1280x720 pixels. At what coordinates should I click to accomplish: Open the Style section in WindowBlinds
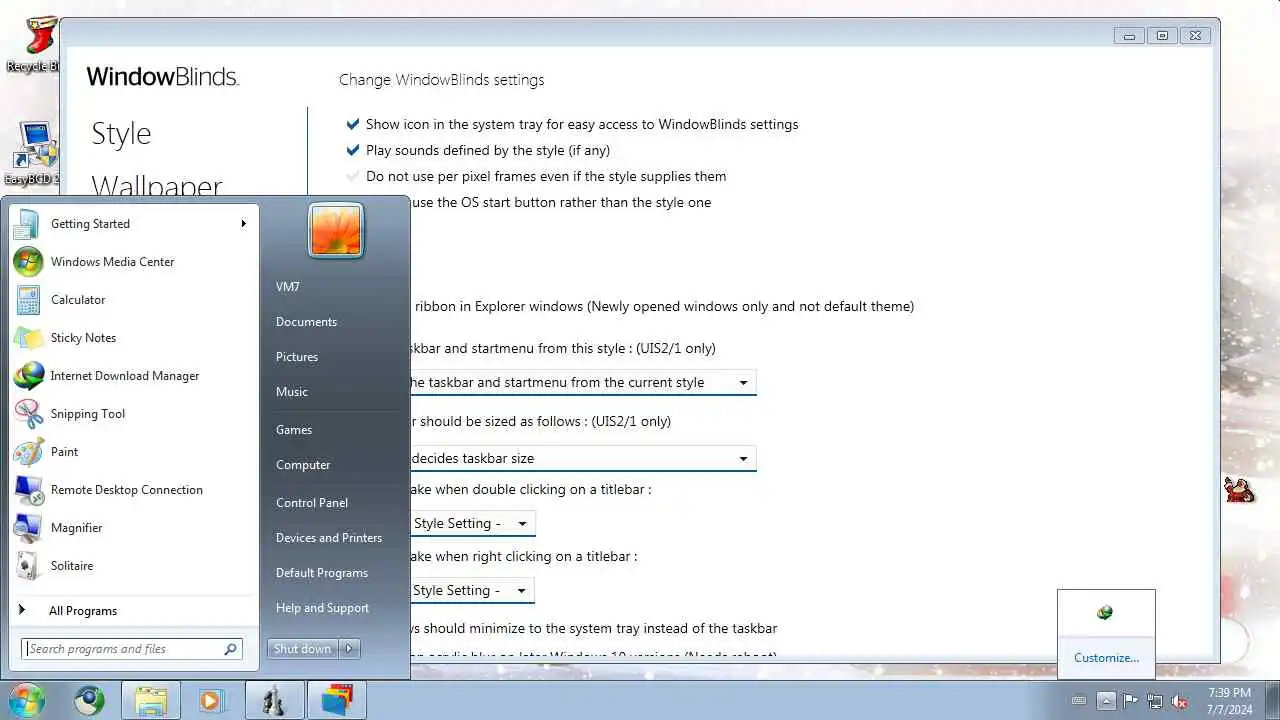(121, 134)
